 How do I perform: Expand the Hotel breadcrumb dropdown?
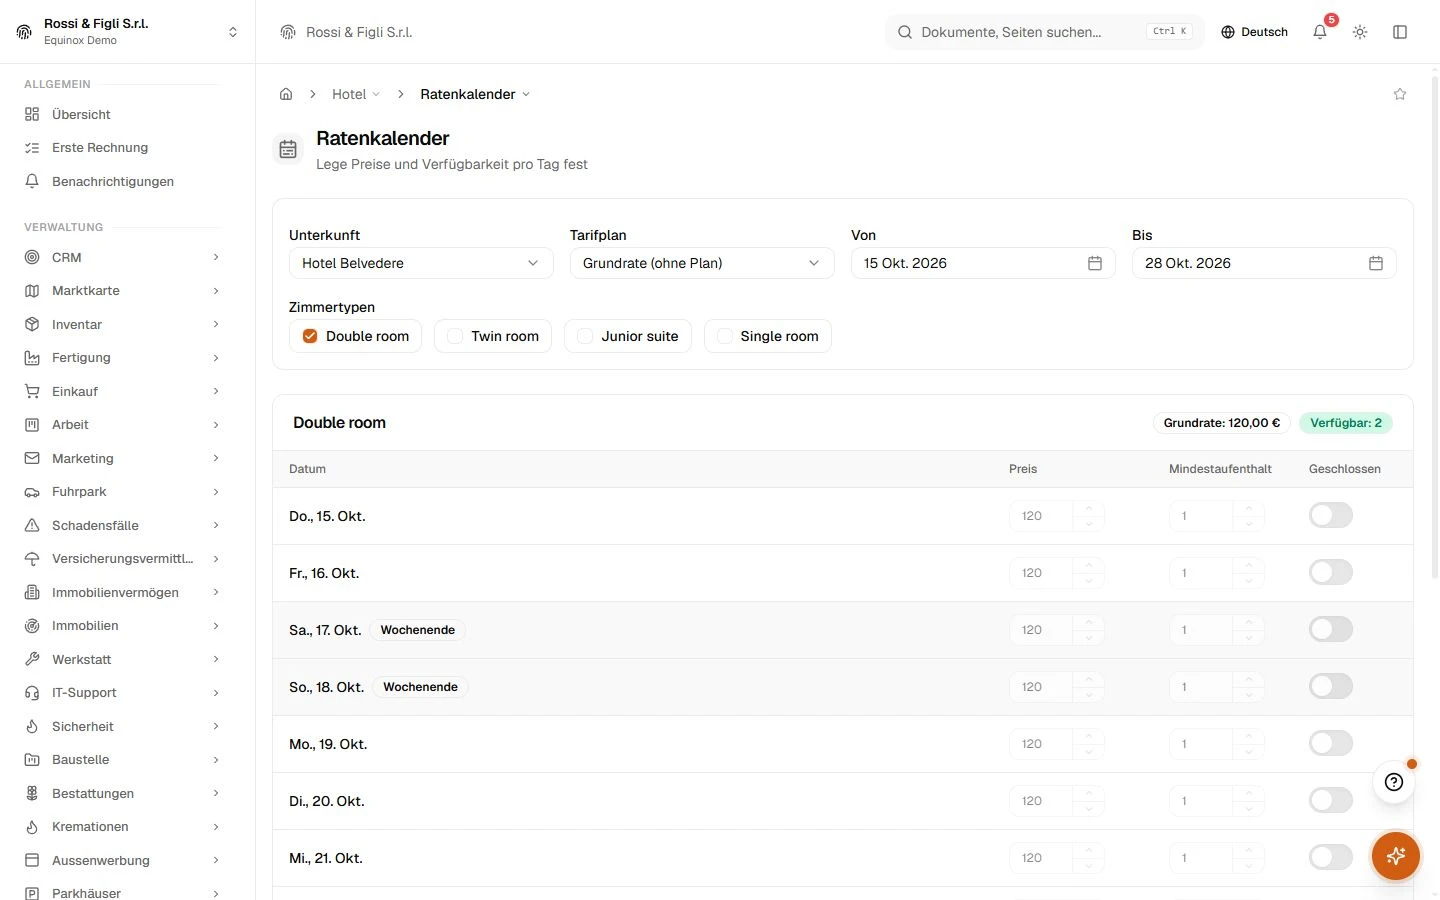click(x=356, y=94)
